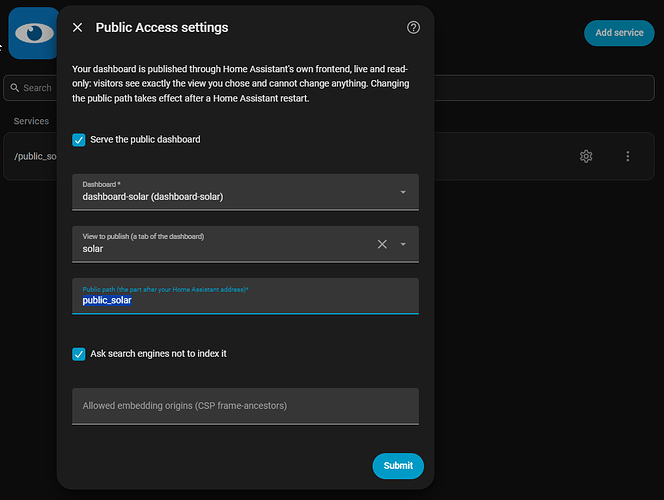Open the gear settings for the service
Viewport: 664px width, 500px height.
pyautogui.click(x=586, y=156)
